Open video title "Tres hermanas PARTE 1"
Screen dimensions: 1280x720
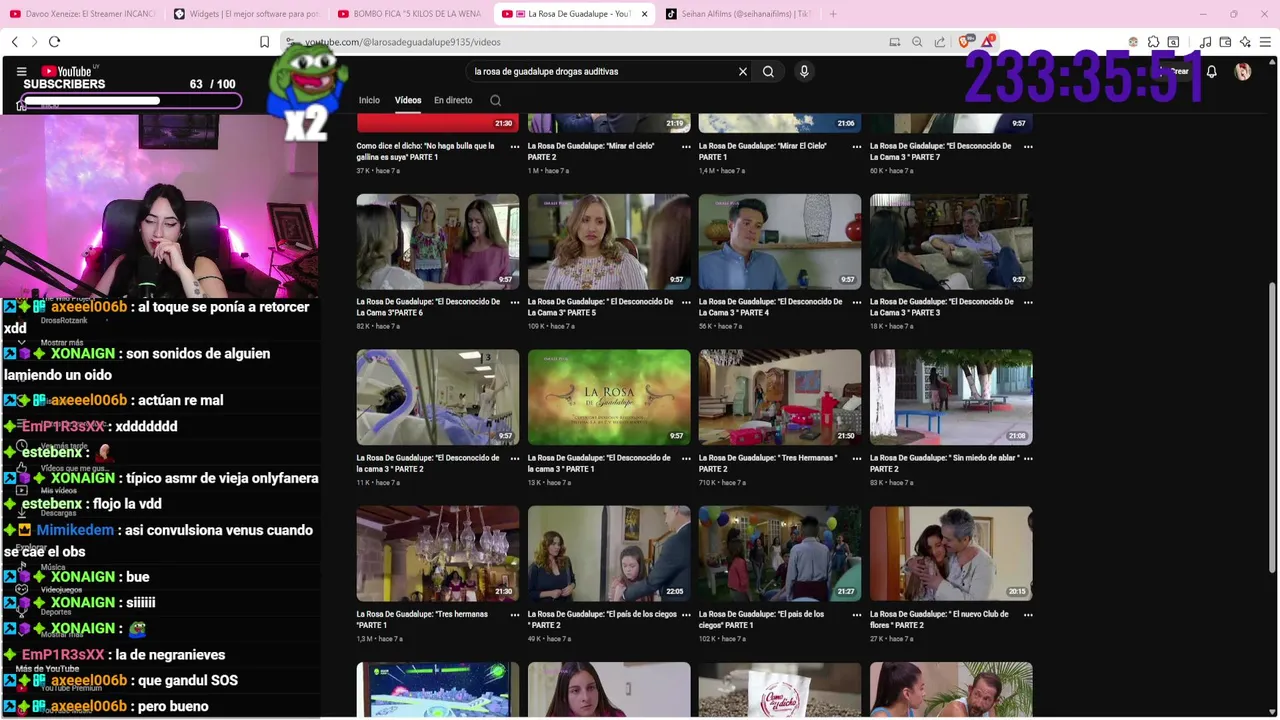tap(422, 619)
